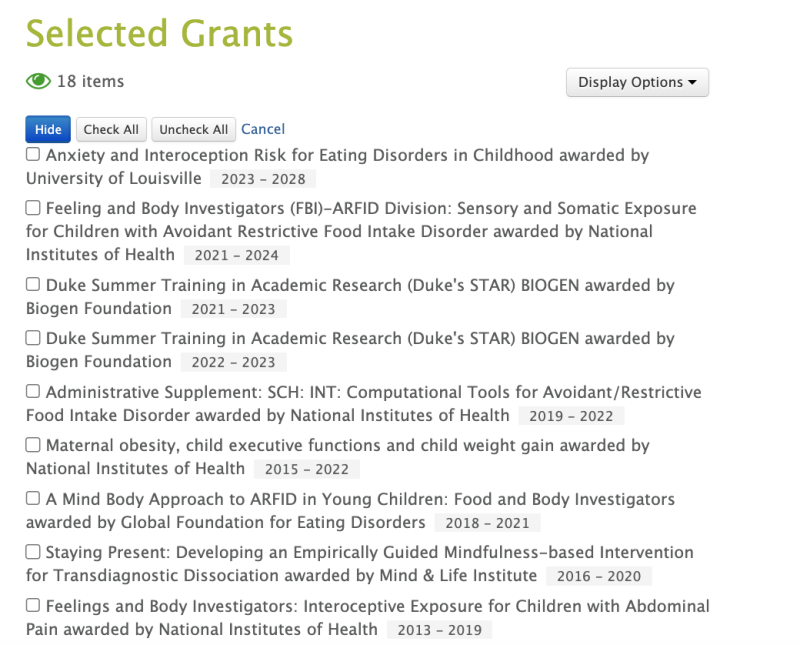This screenshot has width=800, height=645.
Task: Click the Selected Grants heading
Action: [x=162, y=33]
